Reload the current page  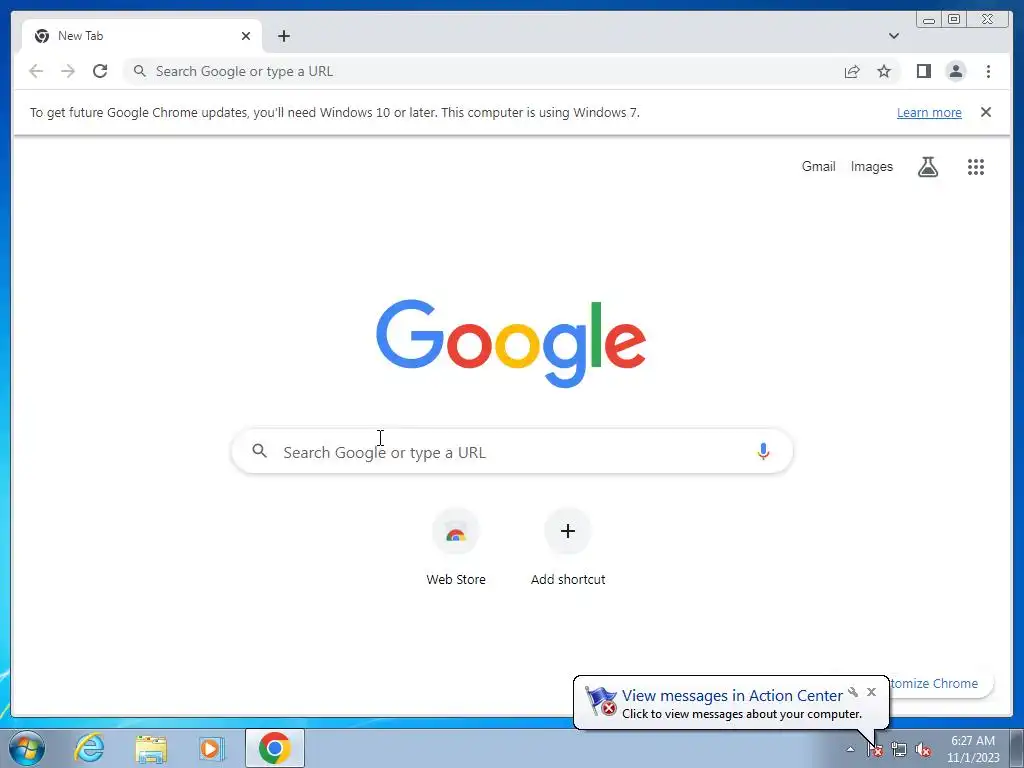click(x=100, y=71)
